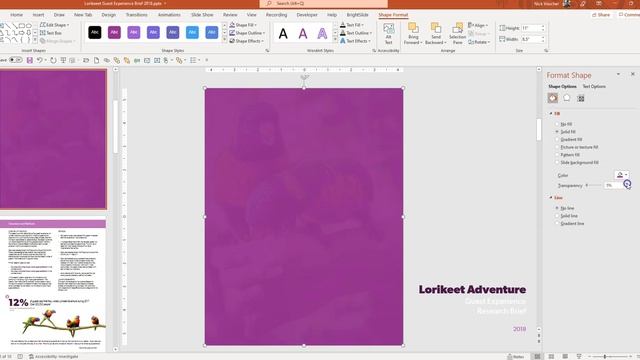
Task: Click the Send Backward icon
Action: [436, 28]
